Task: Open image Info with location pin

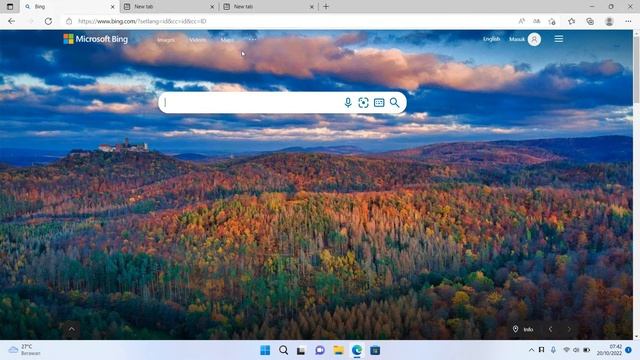Action: [523, 329]
